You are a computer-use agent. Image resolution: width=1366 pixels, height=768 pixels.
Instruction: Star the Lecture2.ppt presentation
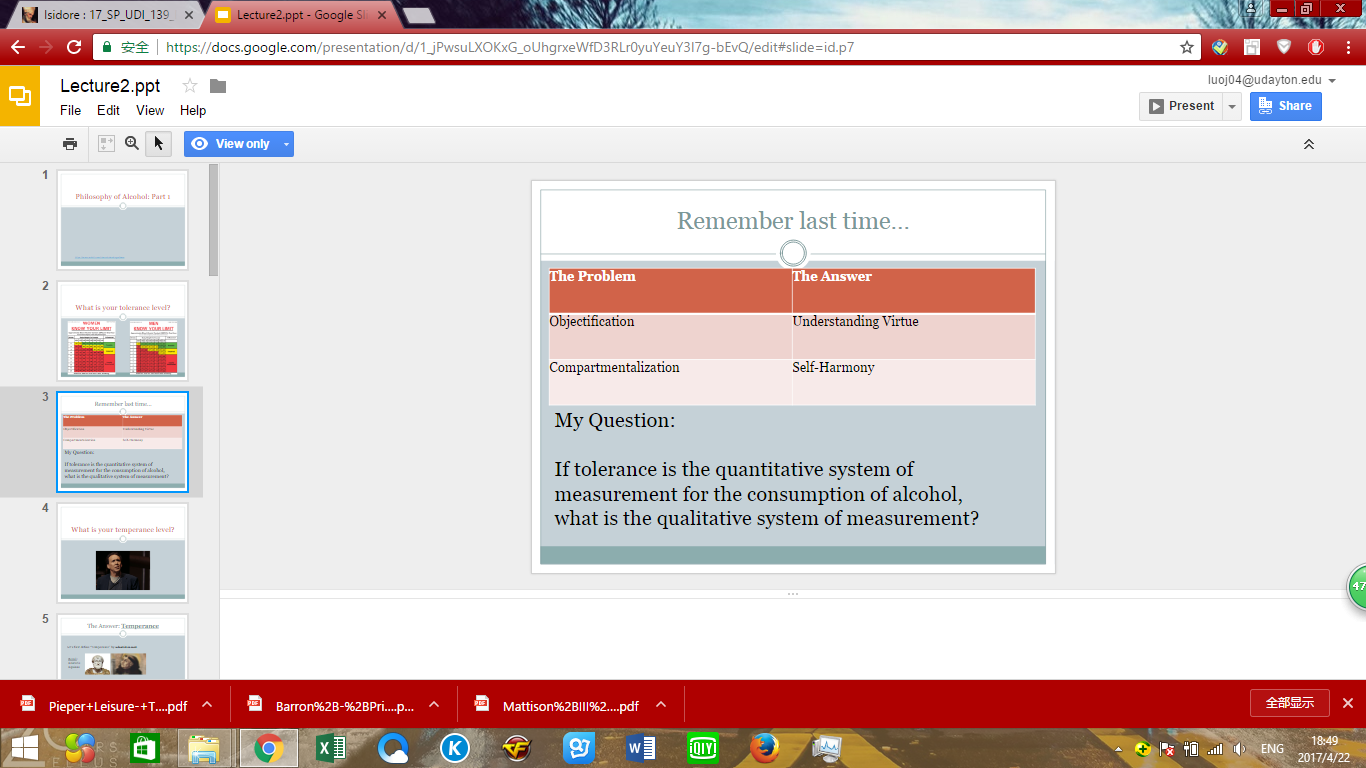[190, 86]
